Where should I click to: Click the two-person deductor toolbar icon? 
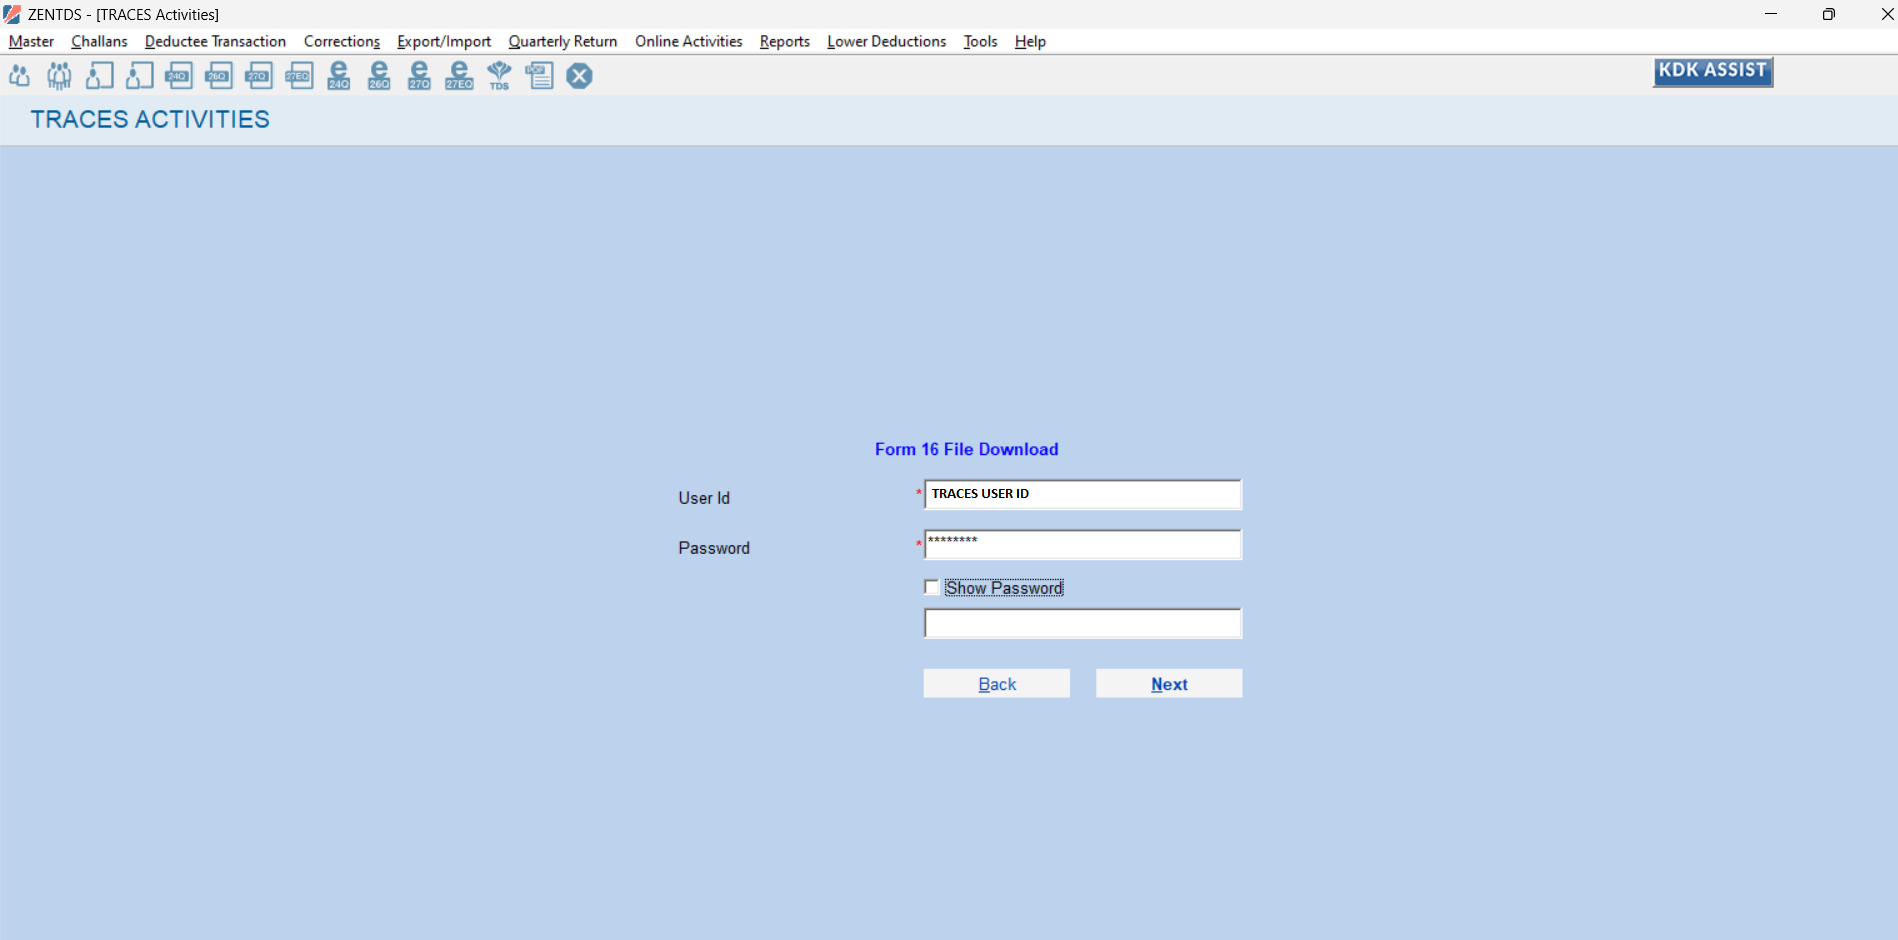tap(19, 76)
